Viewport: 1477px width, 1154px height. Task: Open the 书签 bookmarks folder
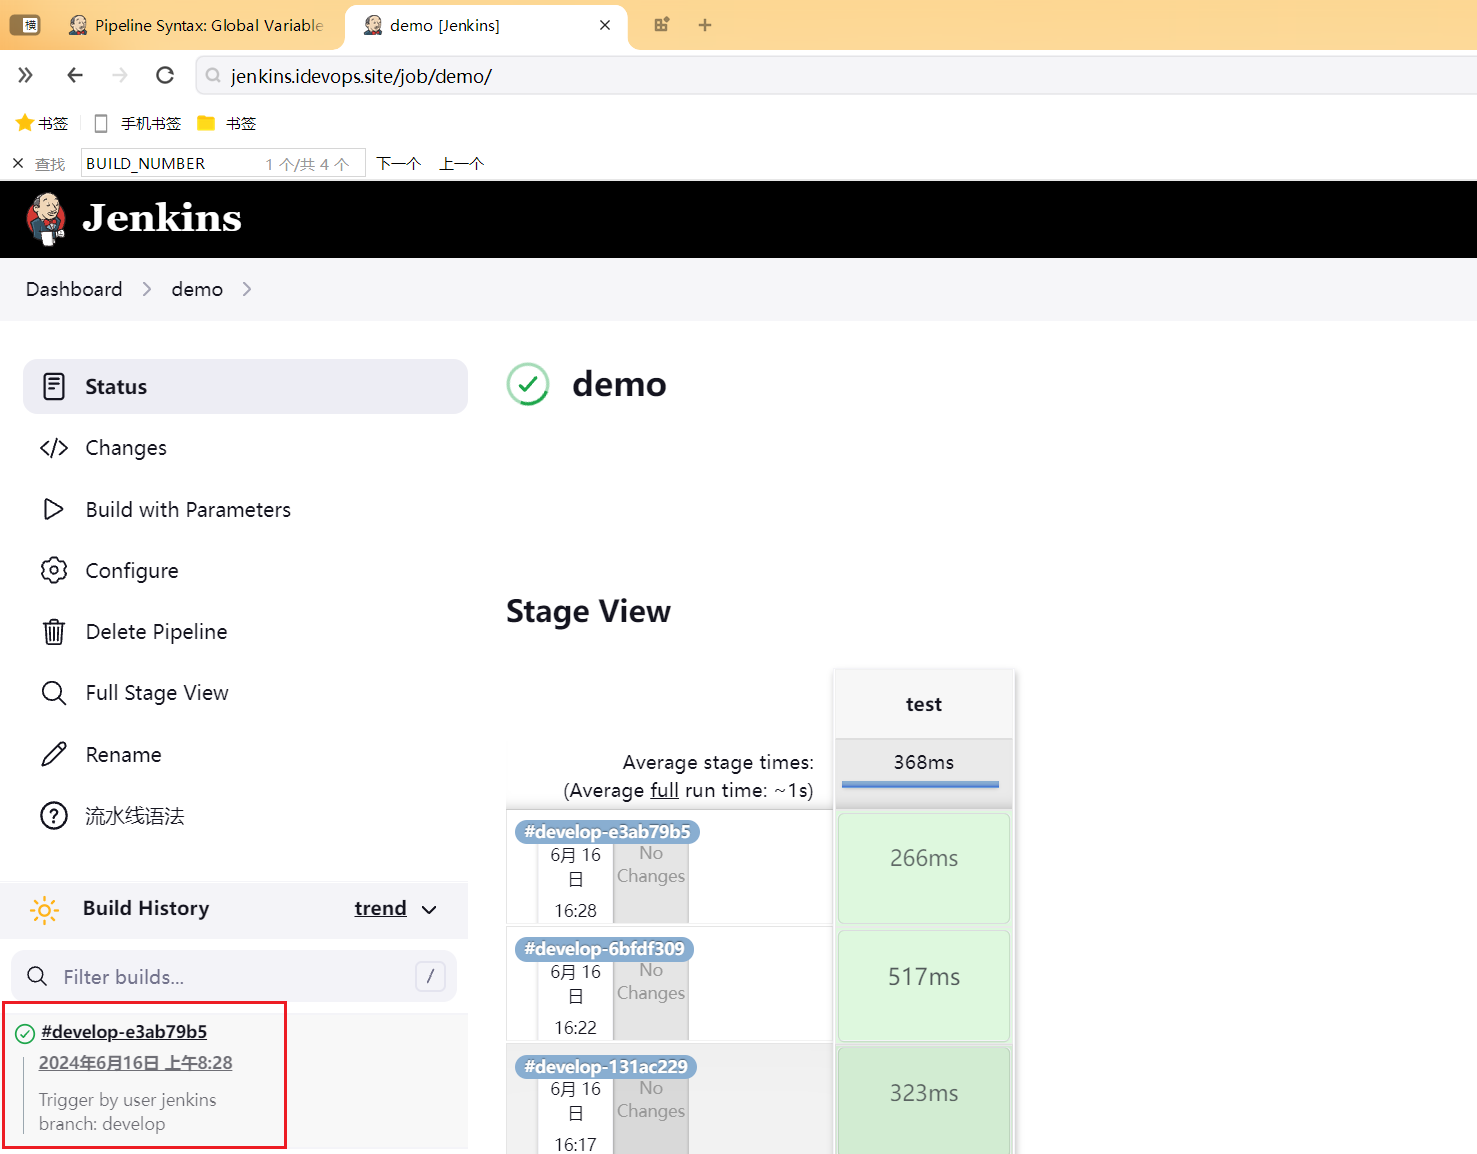coord(227,123)
